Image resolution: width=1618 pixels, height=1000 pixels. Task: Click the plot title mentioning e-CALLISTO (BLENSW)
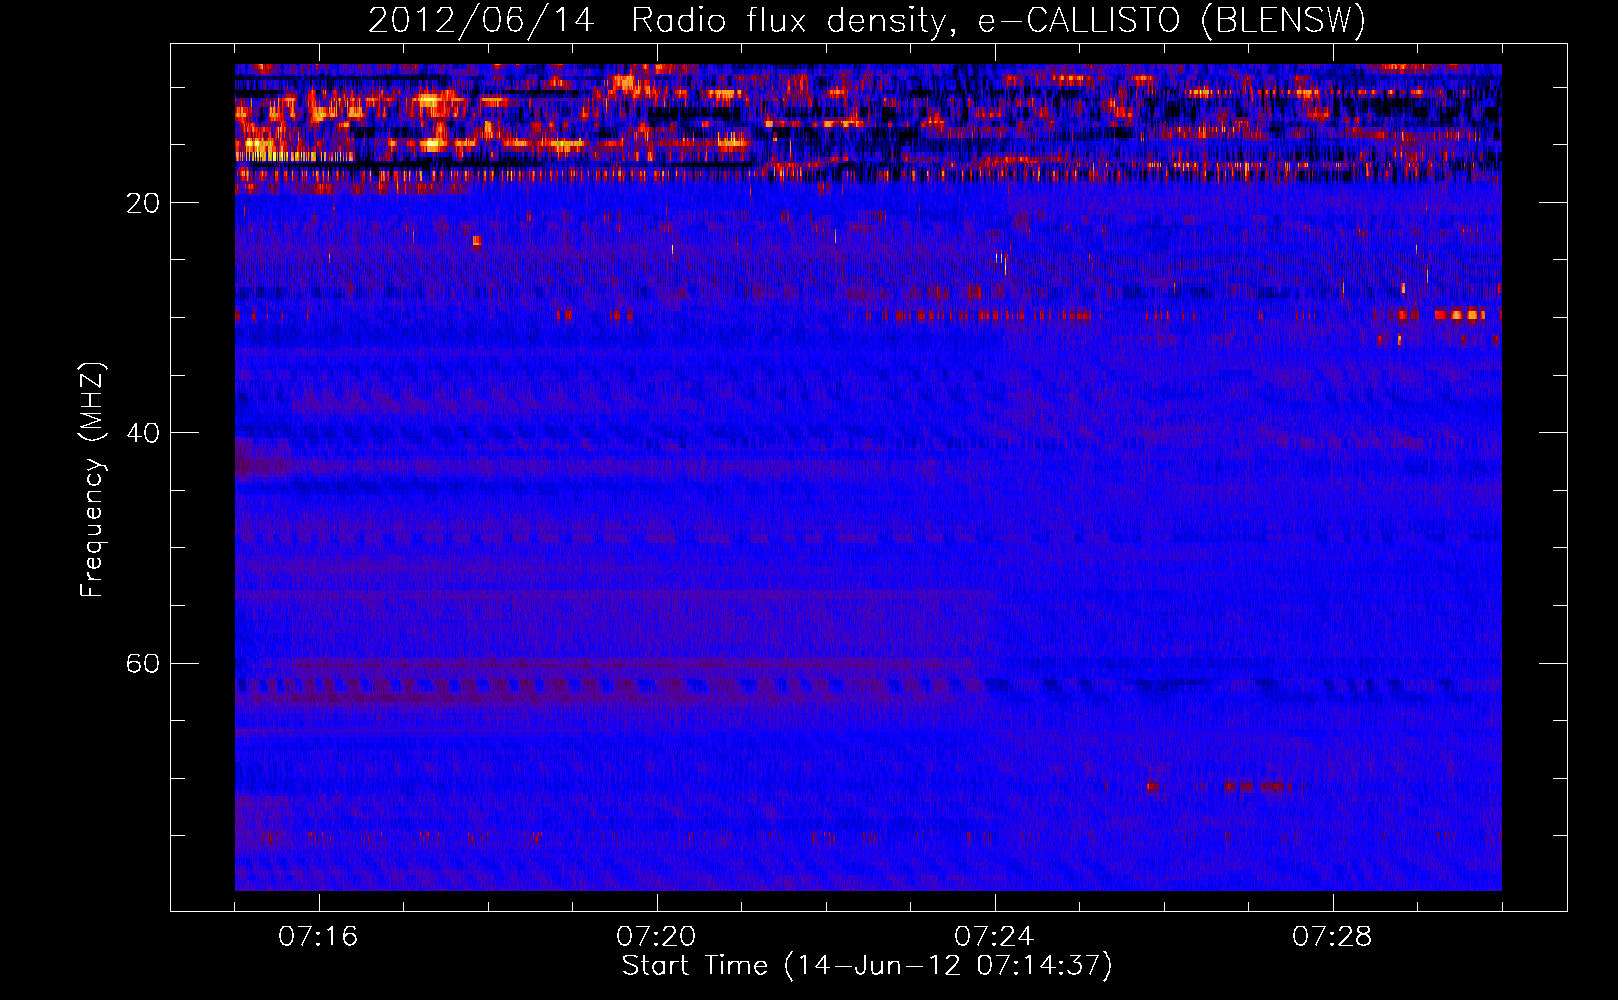pos(867,20)
